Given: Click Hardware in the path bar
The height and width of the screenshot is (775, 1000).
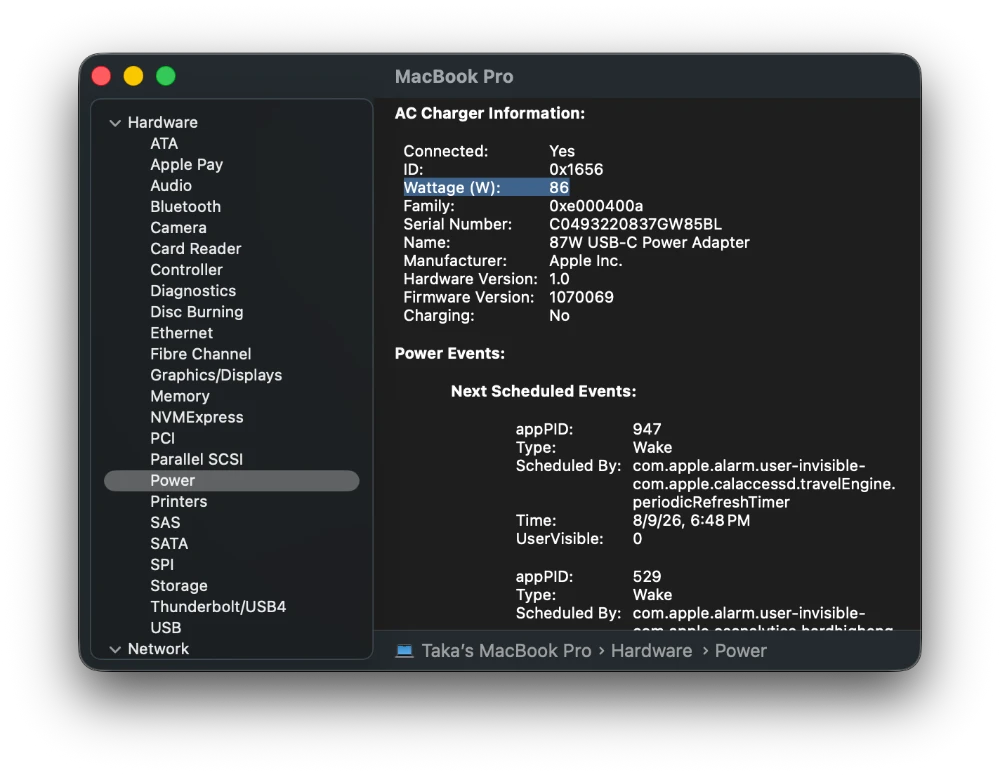Looking at the screenshot, I should coord(651,651).
